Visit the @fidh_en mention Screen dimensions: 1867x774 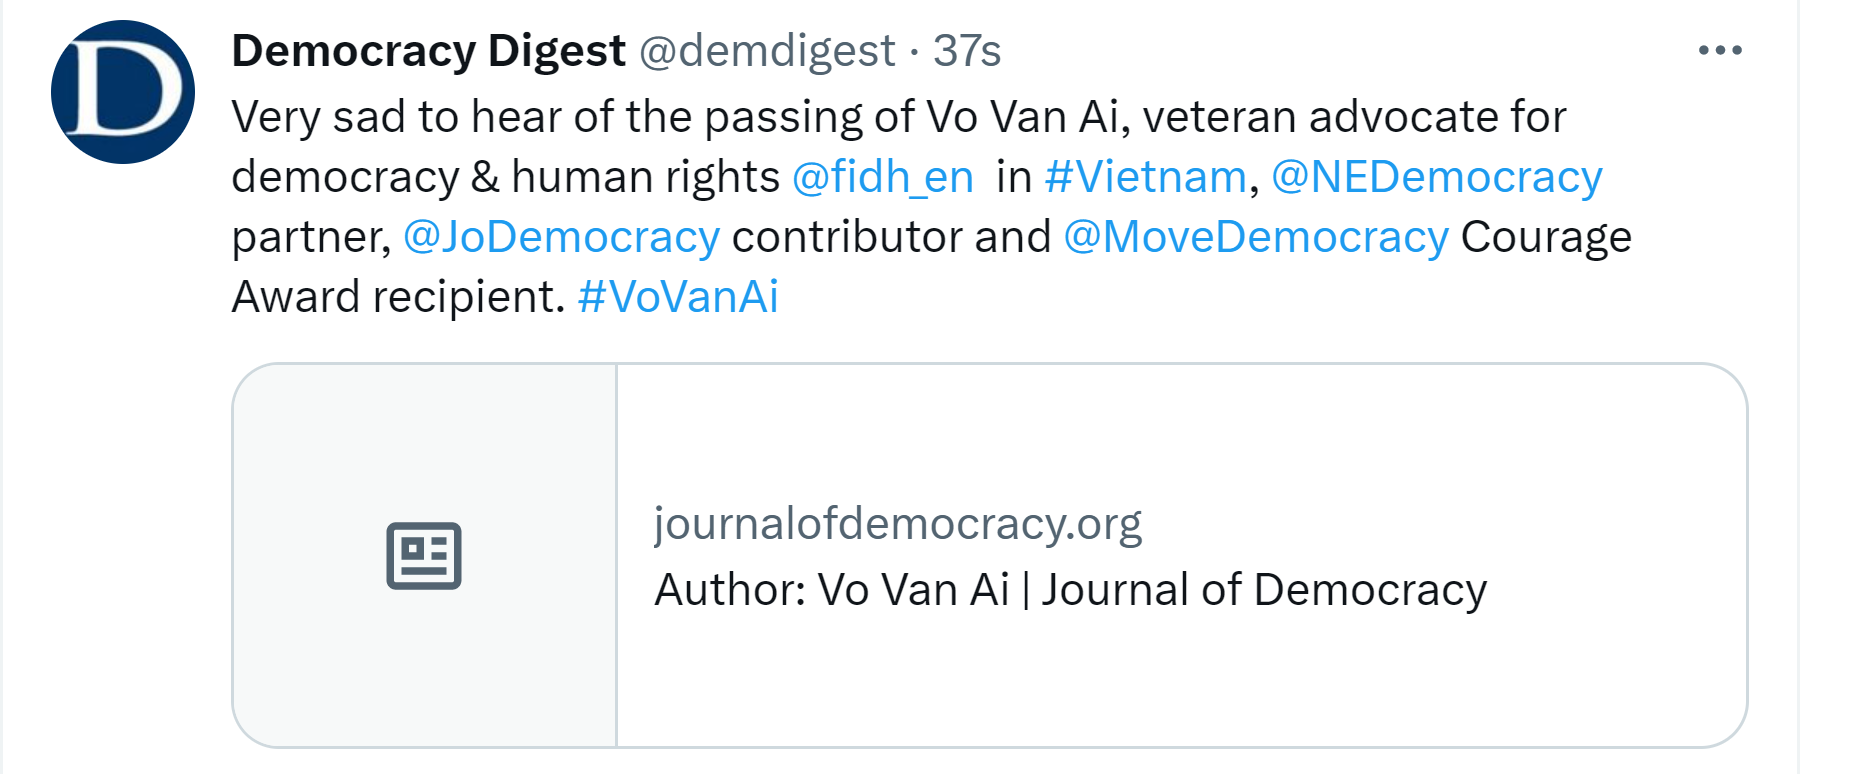pyautogui.click(x=883, y=177)
